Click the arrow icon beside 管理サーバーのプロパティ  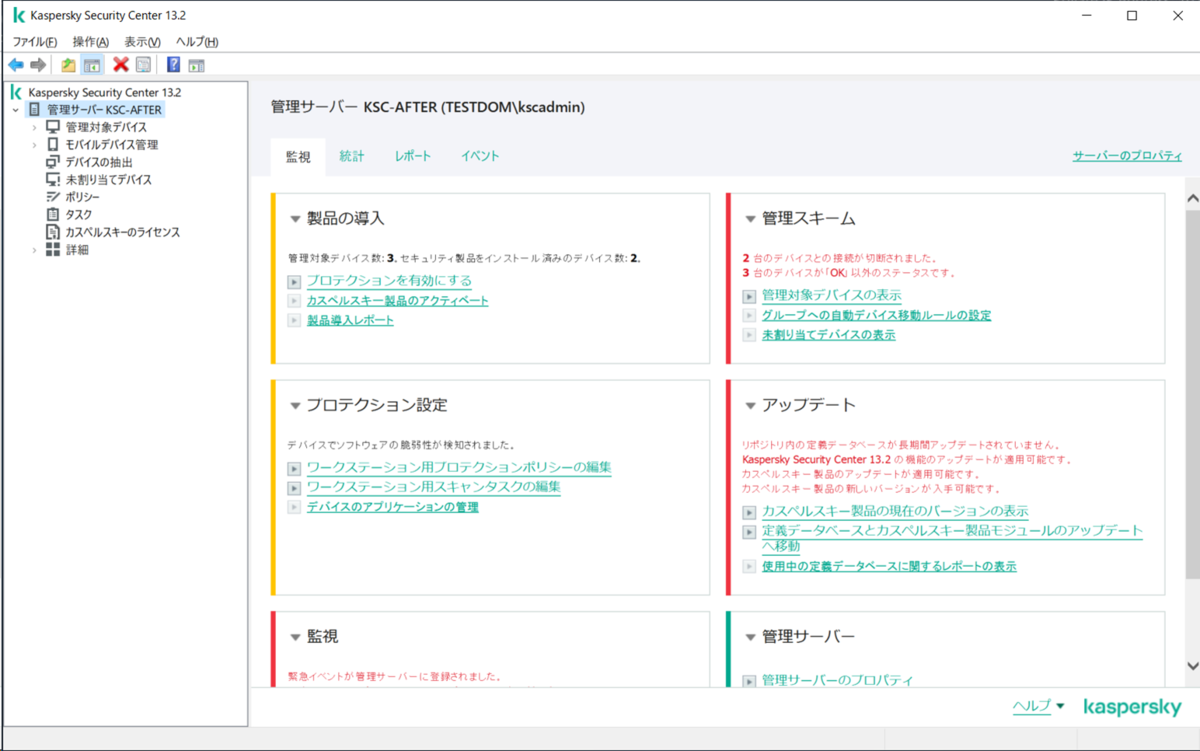(749, 681)
